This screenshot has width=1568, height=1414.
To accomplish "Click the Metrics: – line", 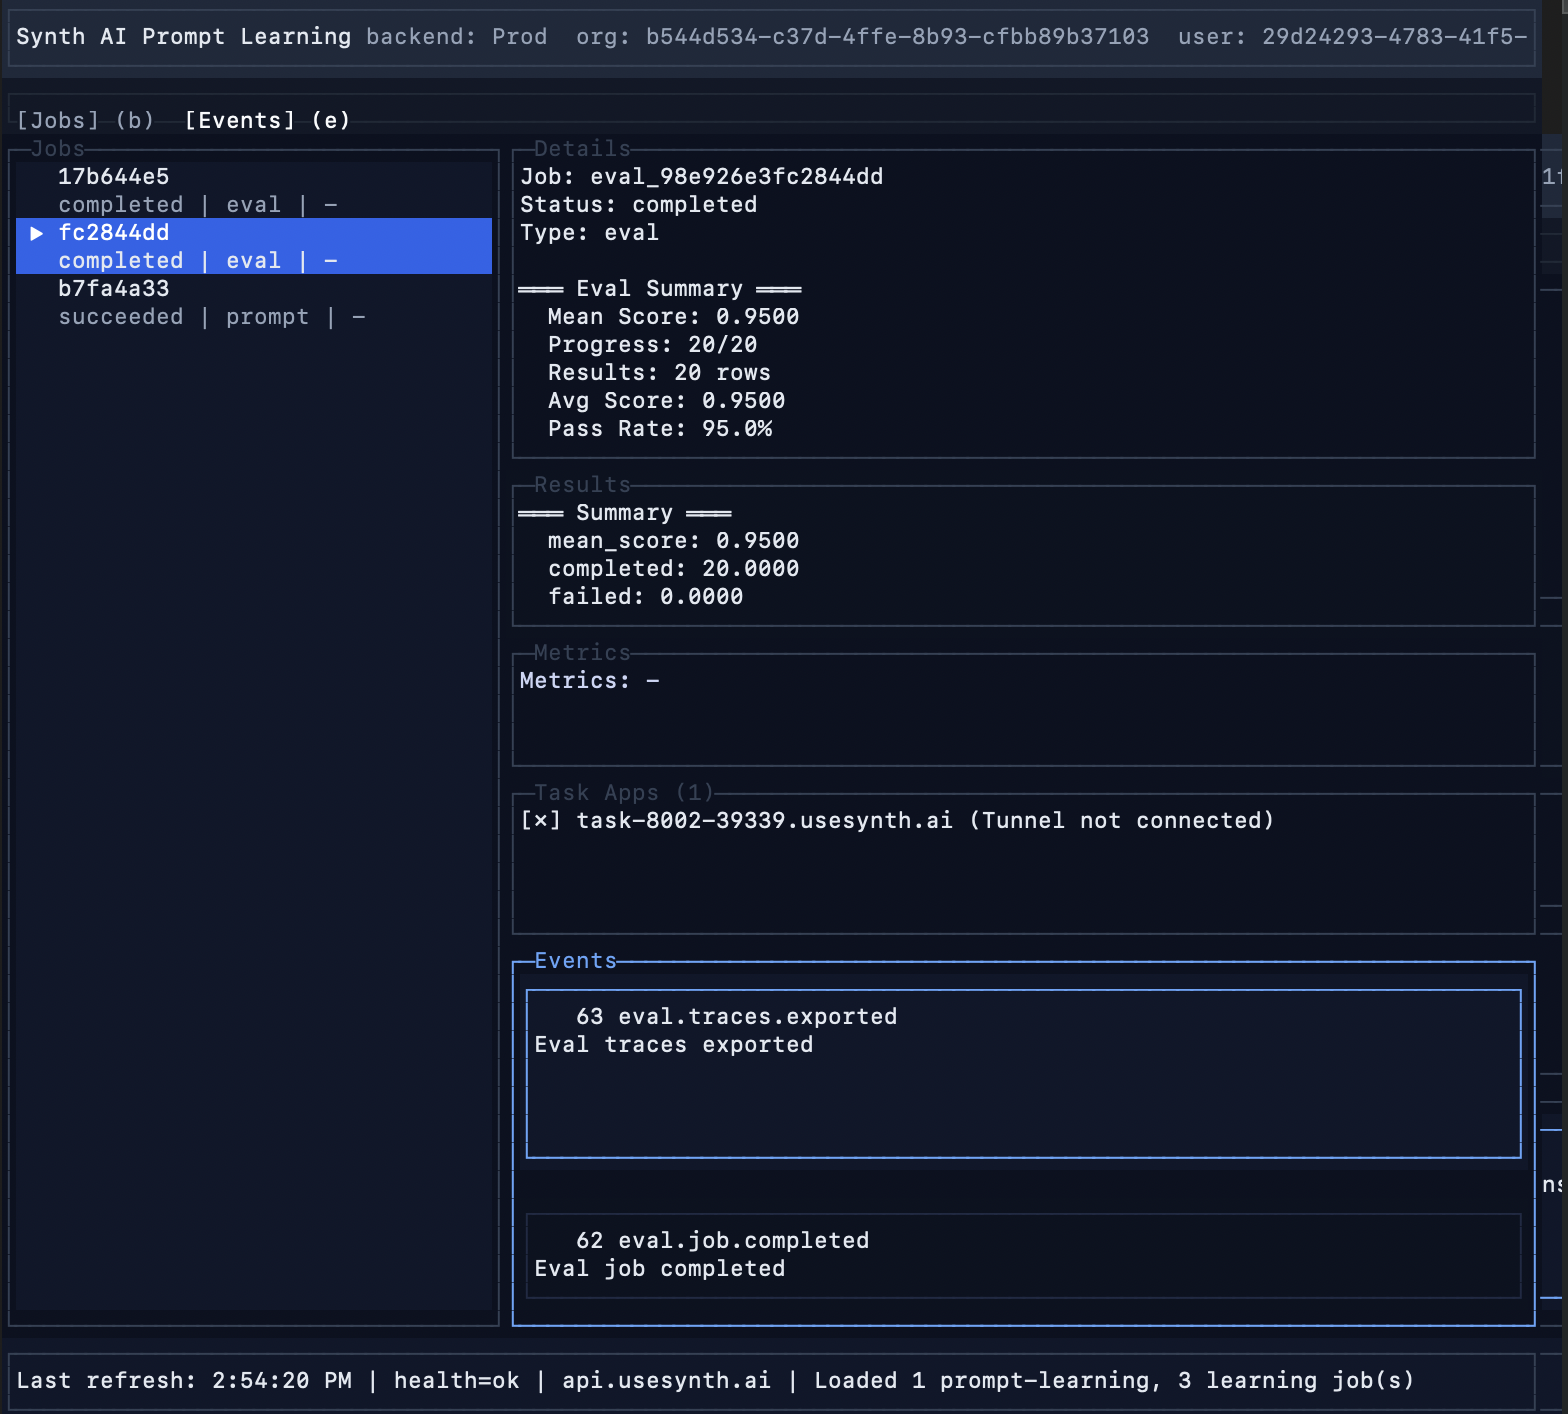I will point(589,680).
